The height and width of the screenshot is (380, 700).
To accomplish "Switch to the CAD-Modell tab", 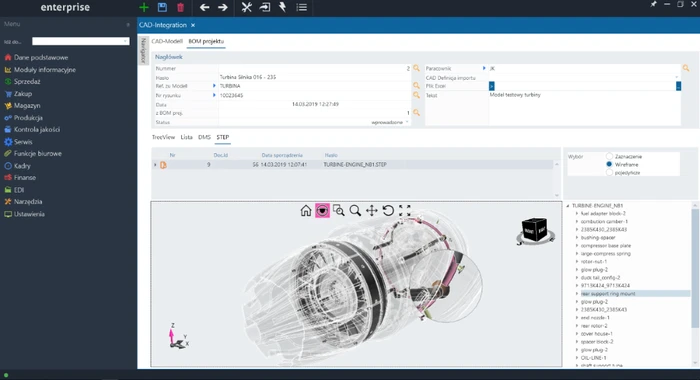I will [x=167, y=41].
